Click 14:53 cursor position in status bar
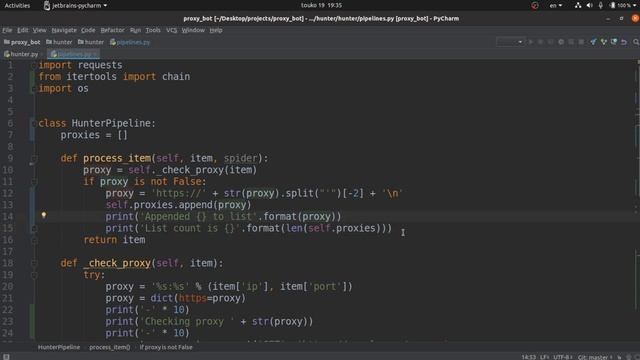Viewport: 640px width, 360px height. (x=529, y=357)
